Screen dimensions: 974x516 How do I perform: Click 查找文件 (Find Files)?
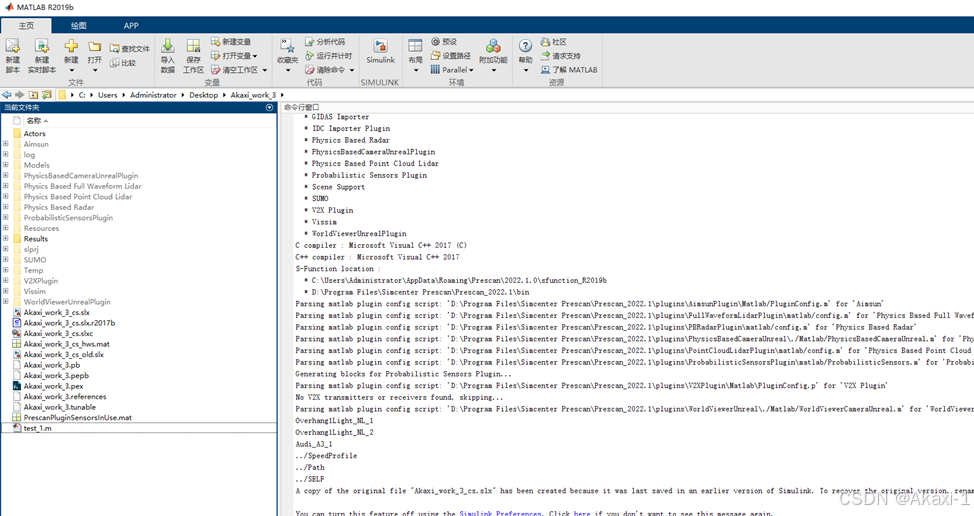pyautogui.click(x=130, y=48)
